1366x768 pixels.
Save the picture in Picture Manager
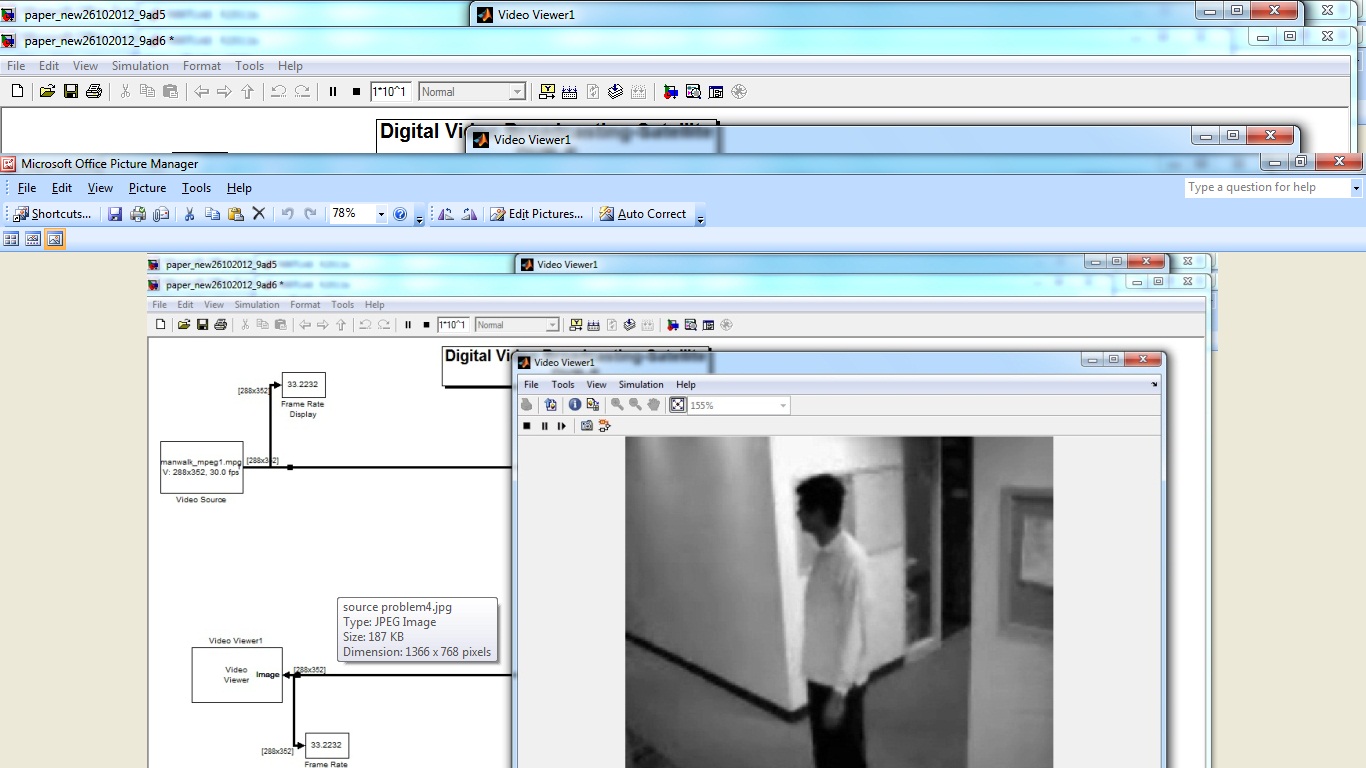pos(115,214)
